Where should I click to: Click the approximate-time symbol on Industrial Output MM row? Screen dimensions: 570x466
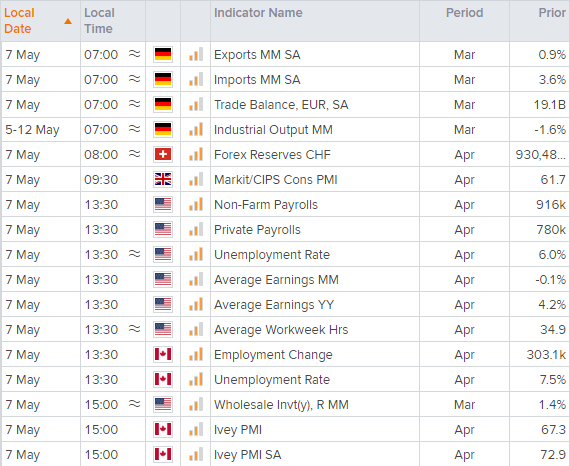point(135,129)
